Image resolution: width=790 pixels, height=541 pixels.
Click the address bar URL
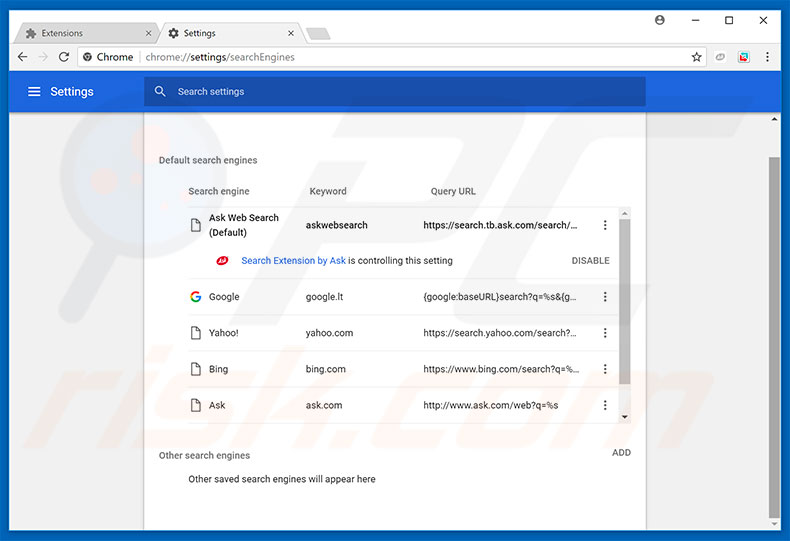(220, 57)
